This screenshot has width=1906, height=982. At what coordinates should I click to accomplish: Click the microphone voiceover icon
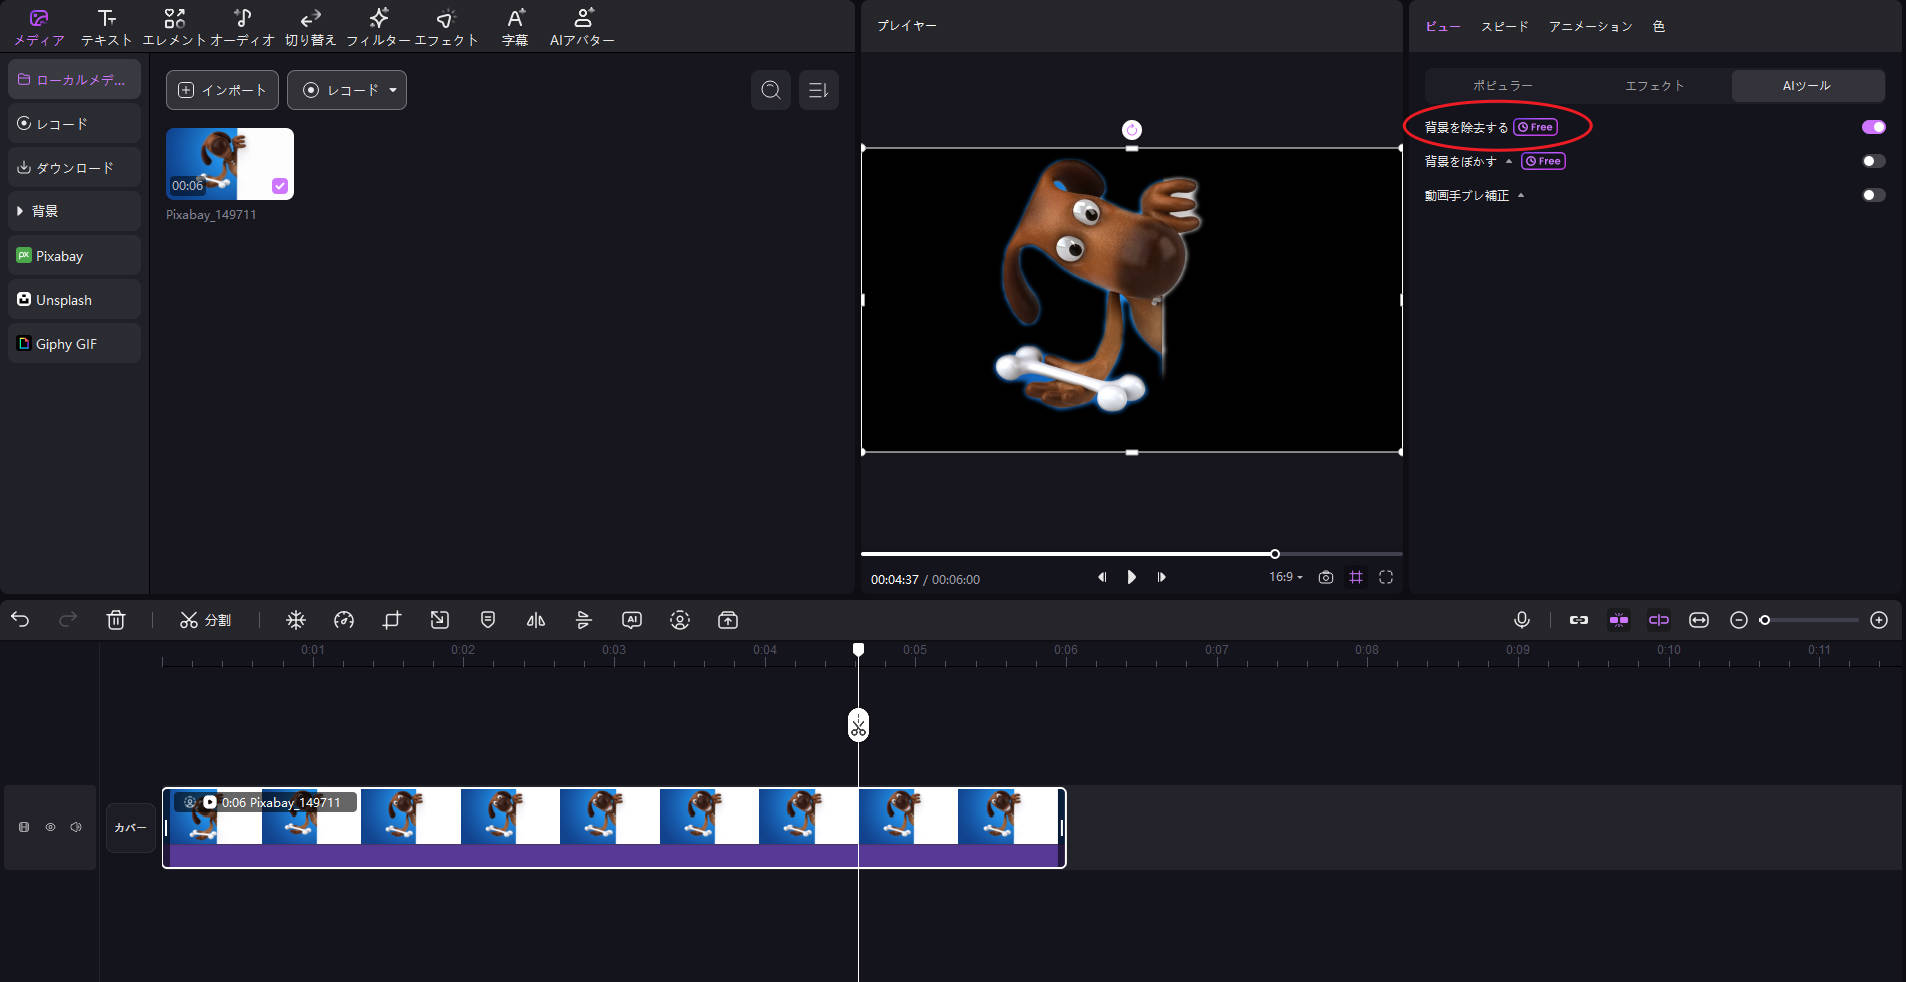click(1522, 620)
